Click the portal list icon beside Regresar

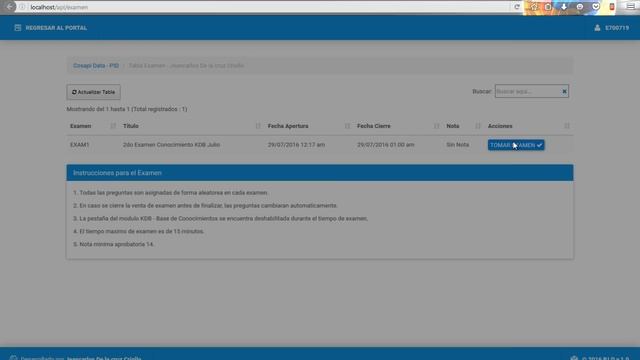pyautogui.click(x=18, y=28)
